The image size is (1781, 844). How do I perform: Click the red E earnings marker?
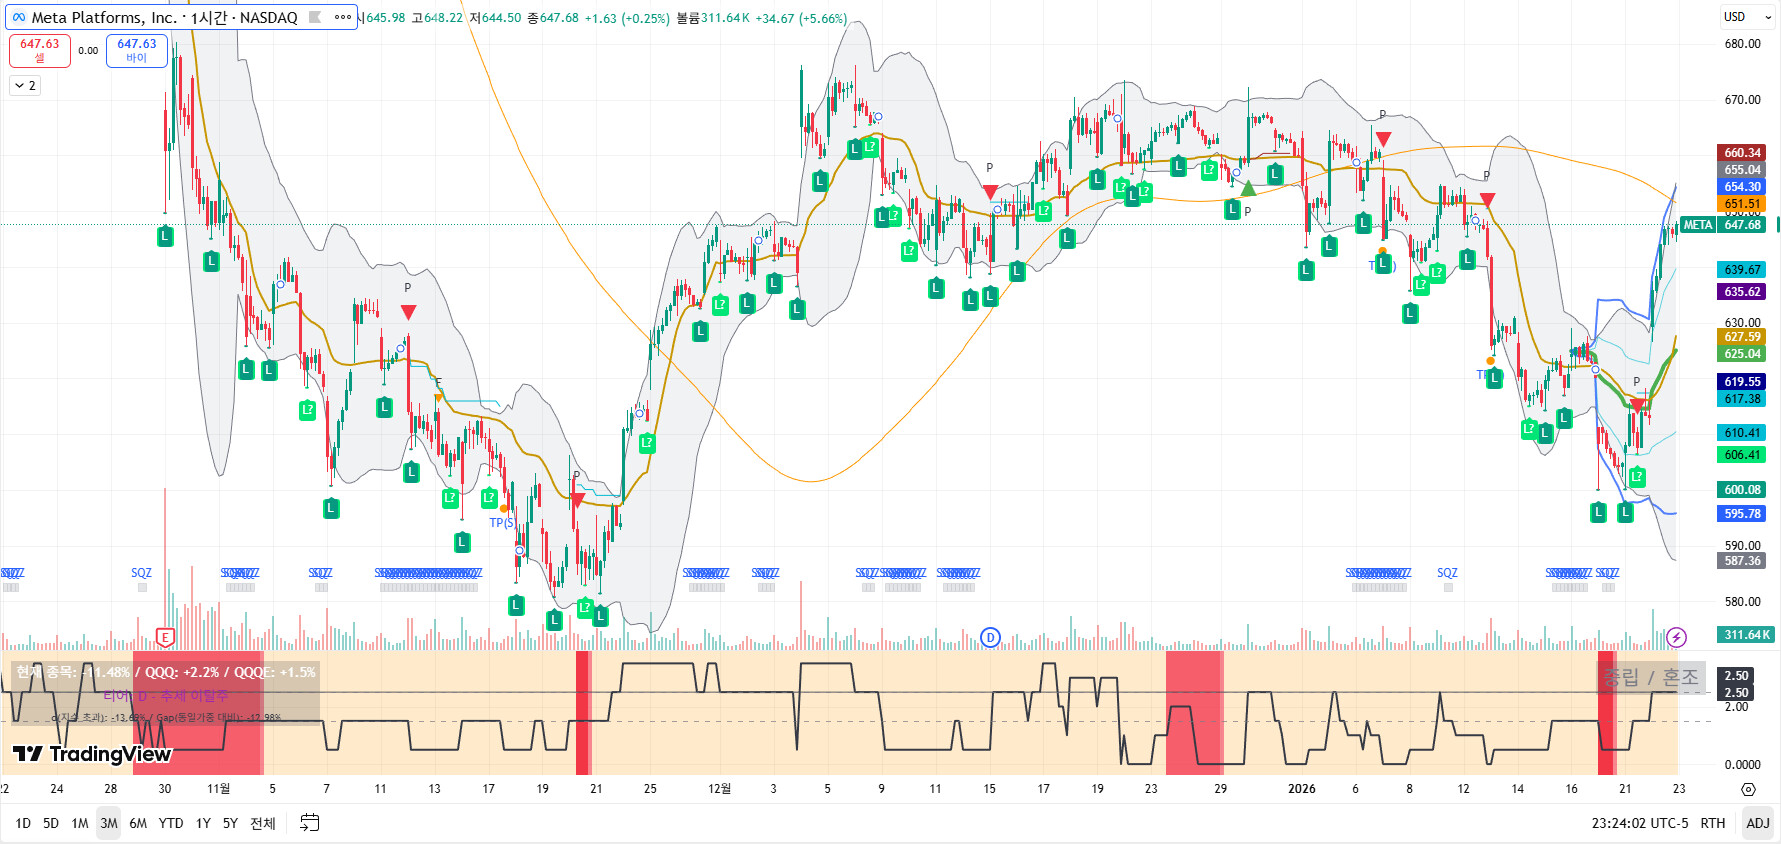166,637
